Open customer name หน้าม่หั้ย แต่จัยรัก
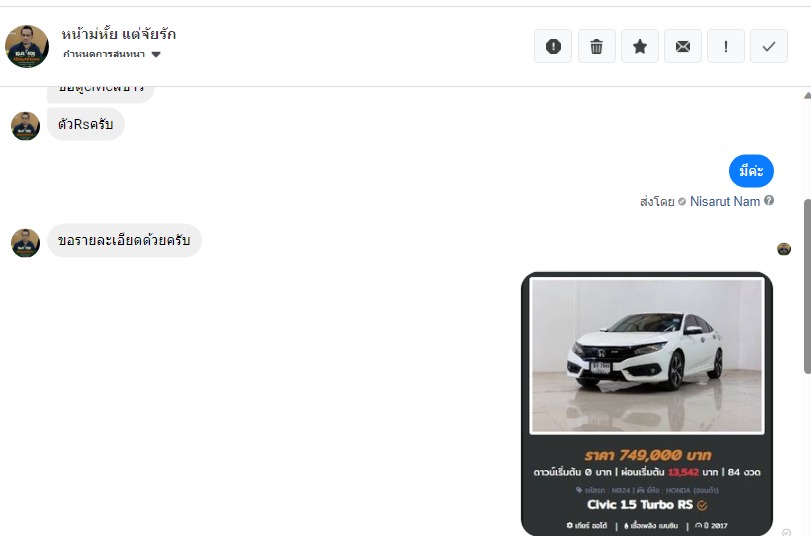This screenshot has height=536, width=811. pos(118,34)
